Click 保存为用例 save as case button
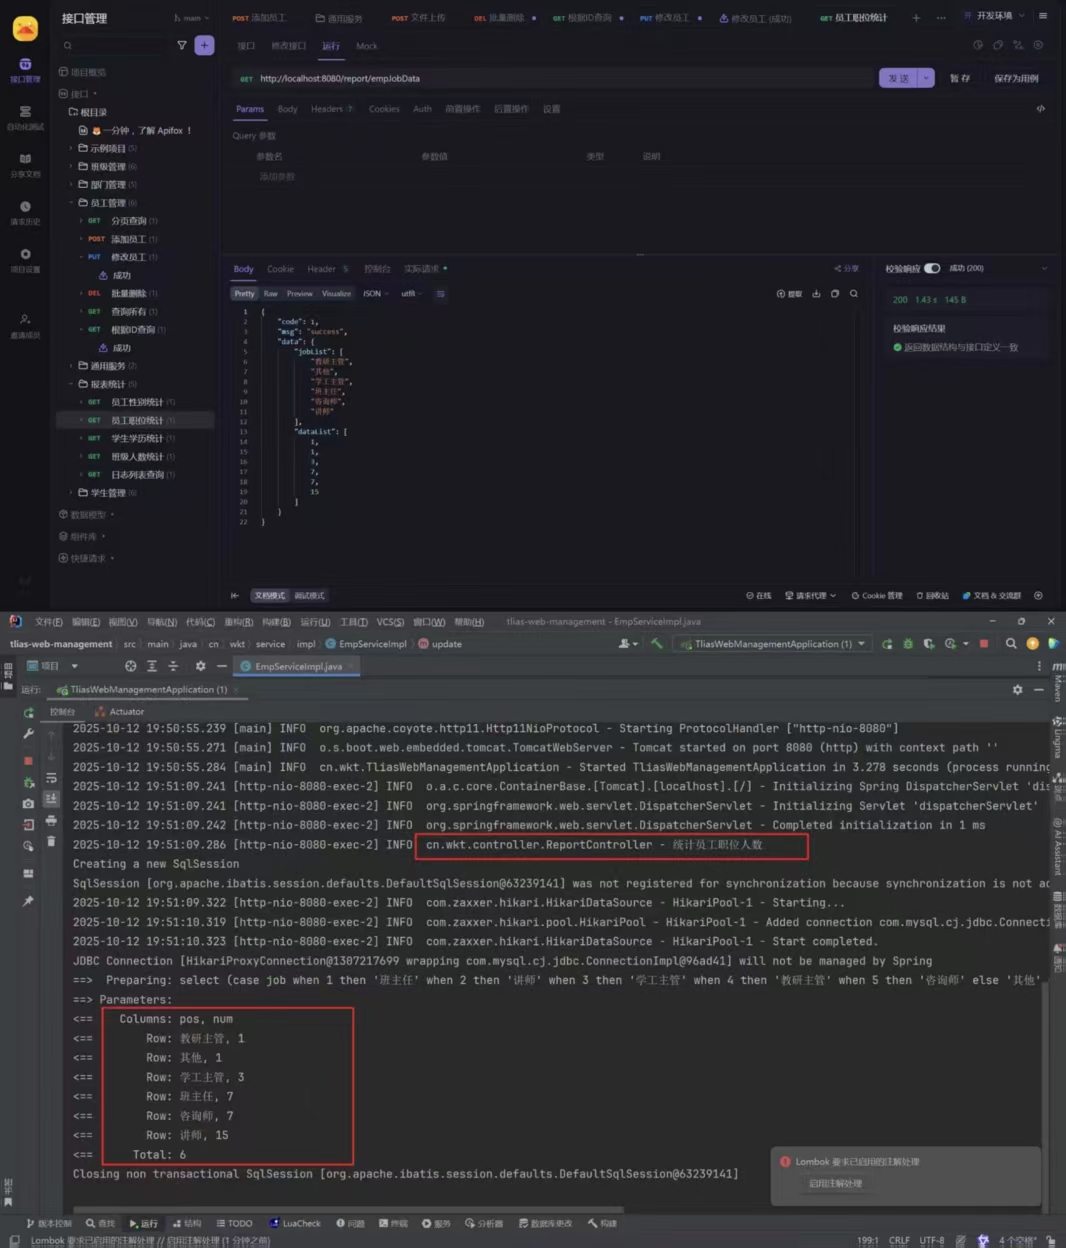The image size is (1066, 1248). point(1016,78)
